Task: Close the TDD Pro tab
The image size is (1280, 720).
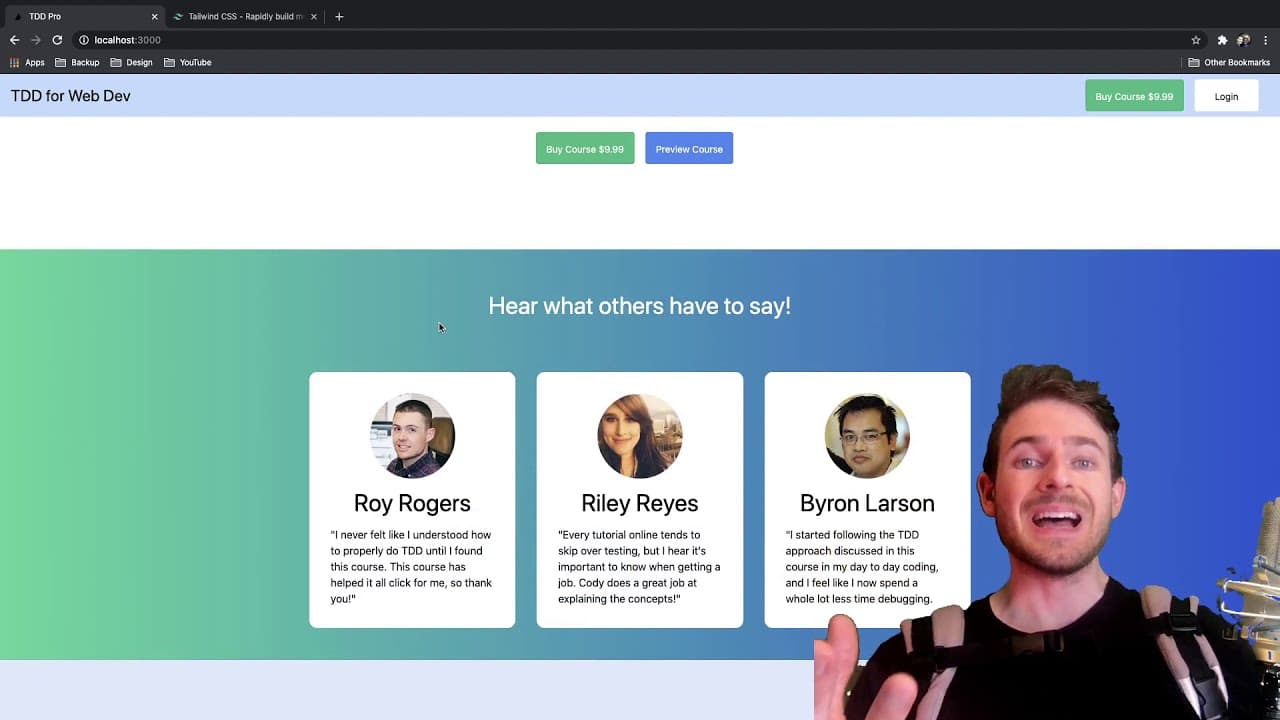Action: (x=154, y=17)
